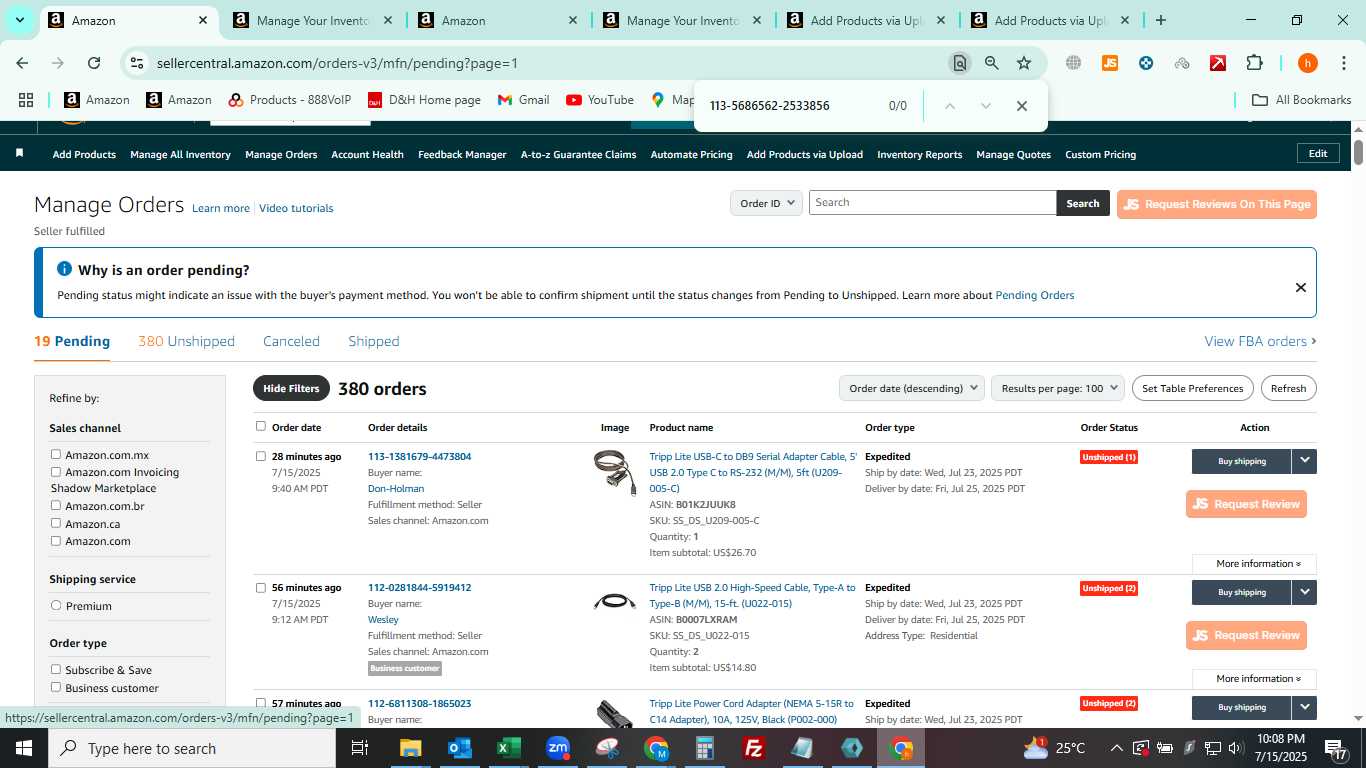Open the Chrome three-dot menu

coord(1342,63)
